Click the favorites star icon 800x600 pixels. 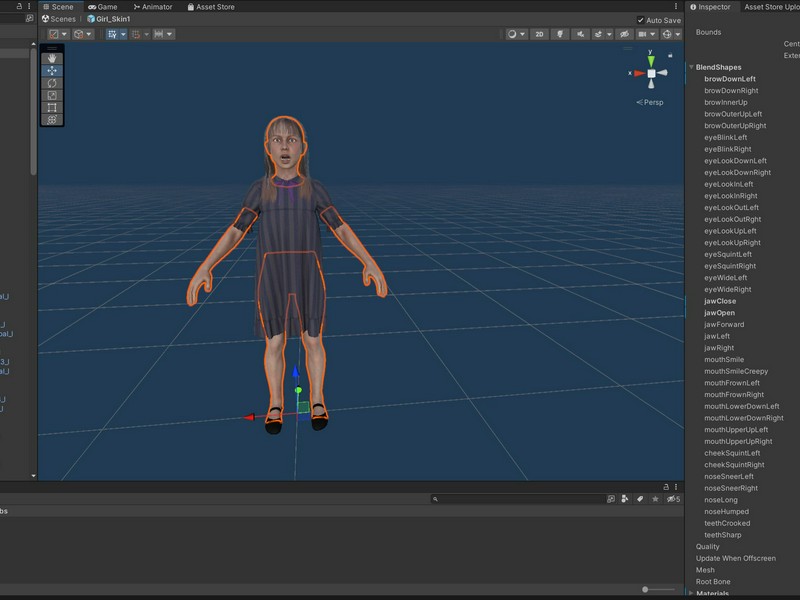click(x=655, y=499)
